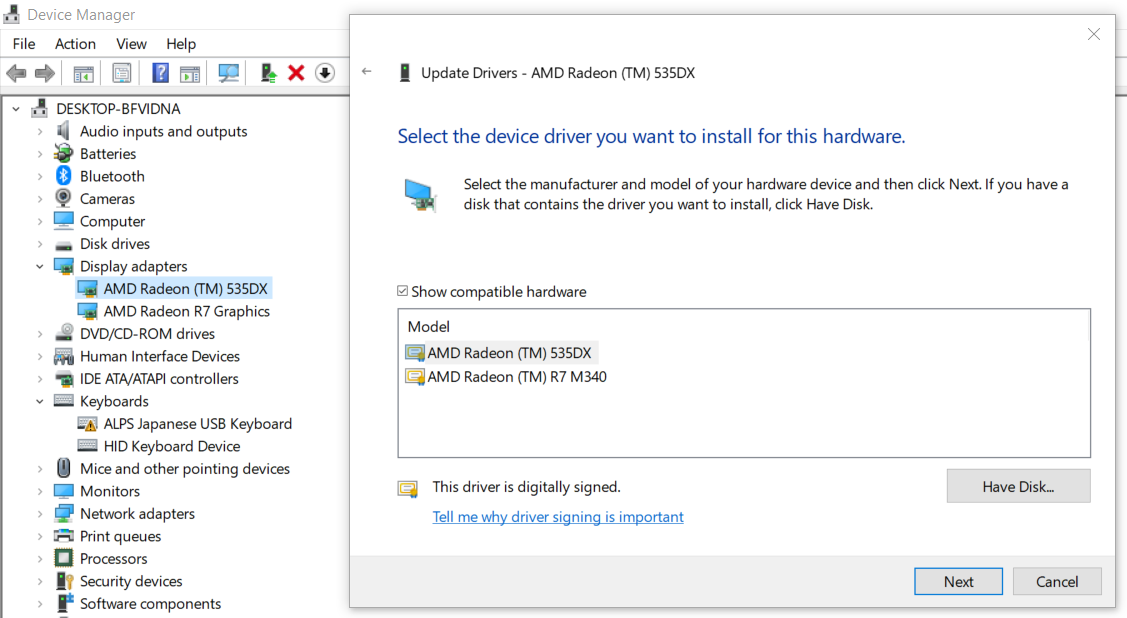
Task: Click the DESKTOP-BFVIDNA computer name
Action: (x=118, y=109)
